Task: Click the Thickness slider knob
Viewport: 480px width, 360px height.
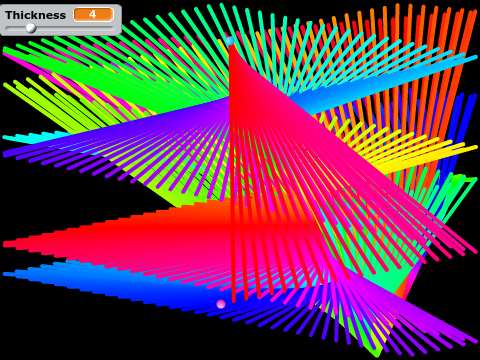Action: point(31,28)
